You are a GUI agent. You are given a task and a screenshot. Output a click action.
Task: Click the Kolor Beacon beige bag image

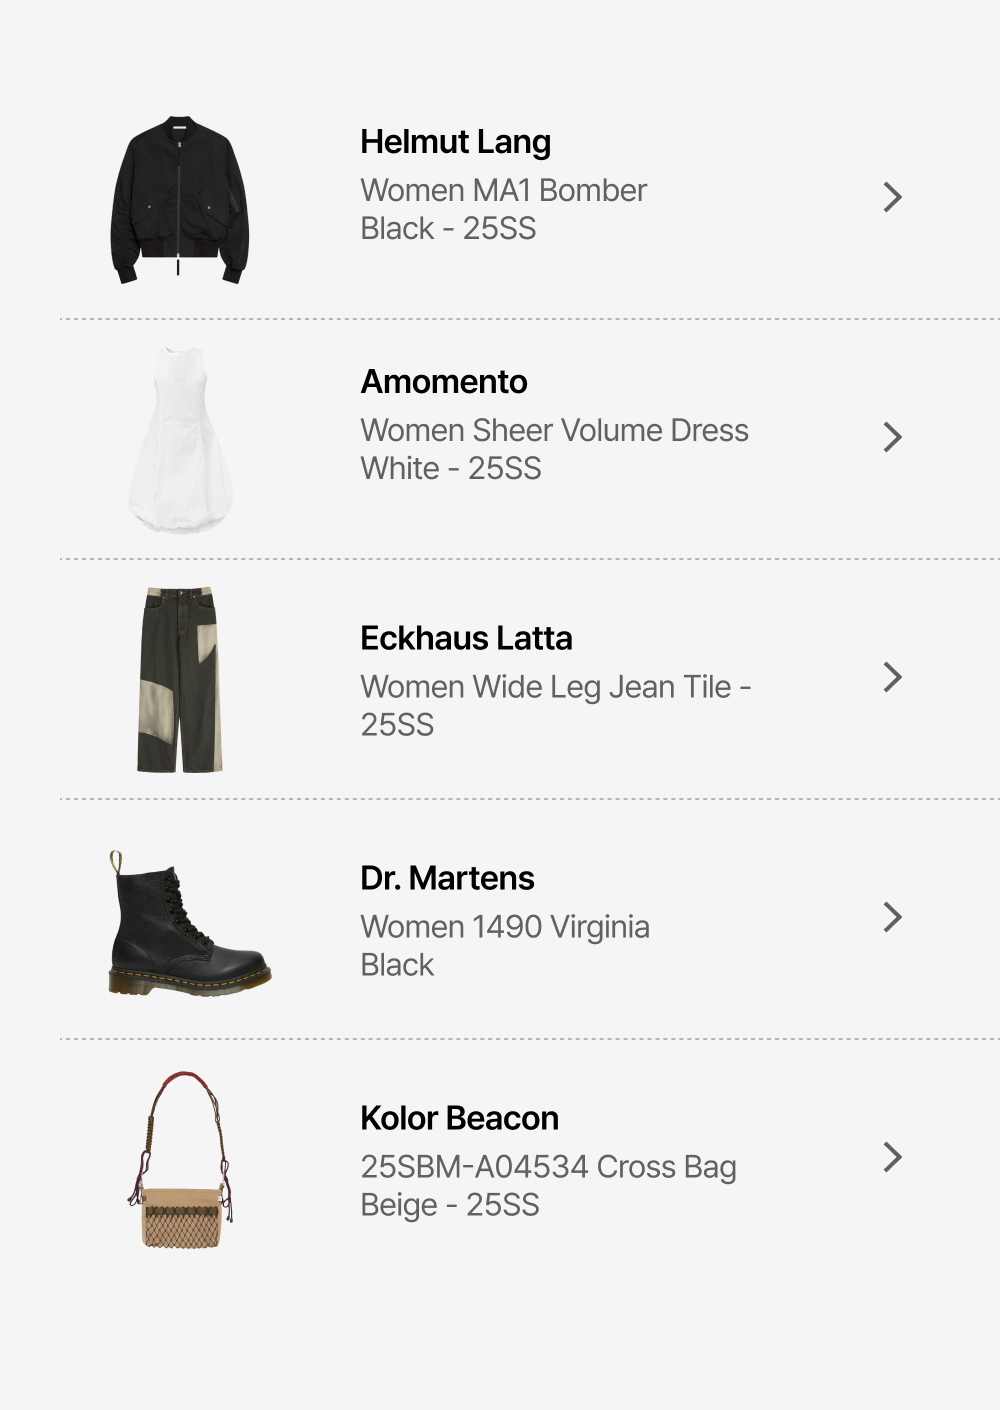tap(181, 1160)
